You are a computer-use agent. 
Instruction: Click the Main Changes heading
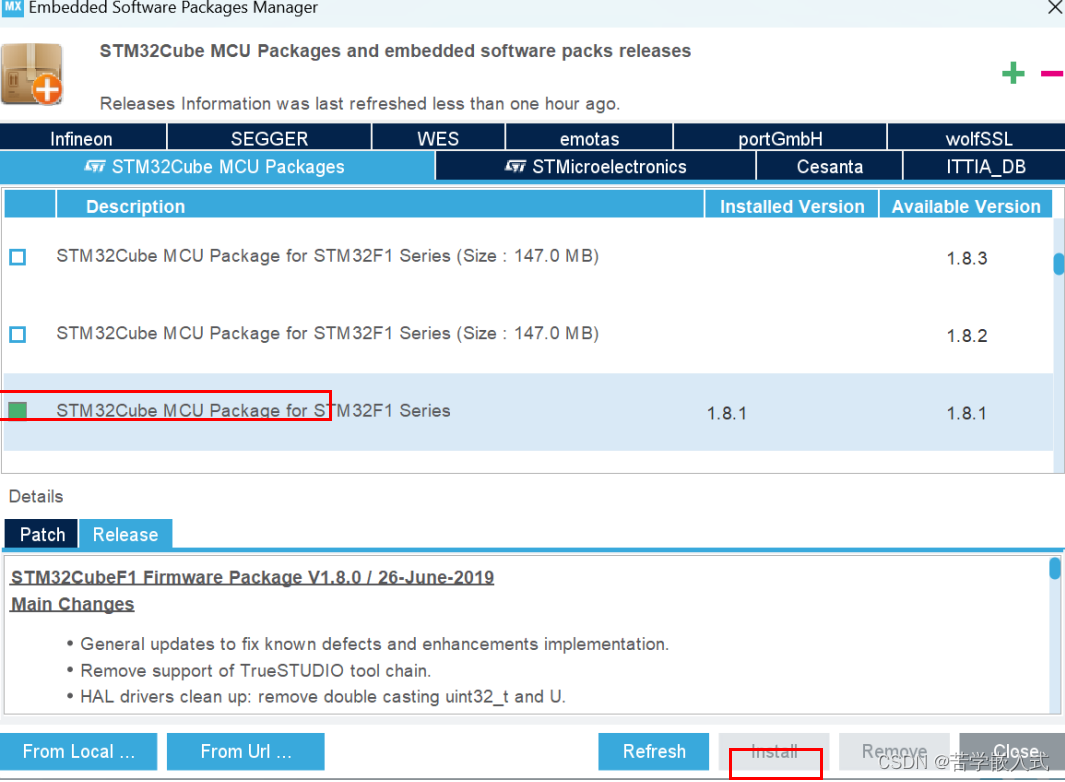tap(72, 604)
